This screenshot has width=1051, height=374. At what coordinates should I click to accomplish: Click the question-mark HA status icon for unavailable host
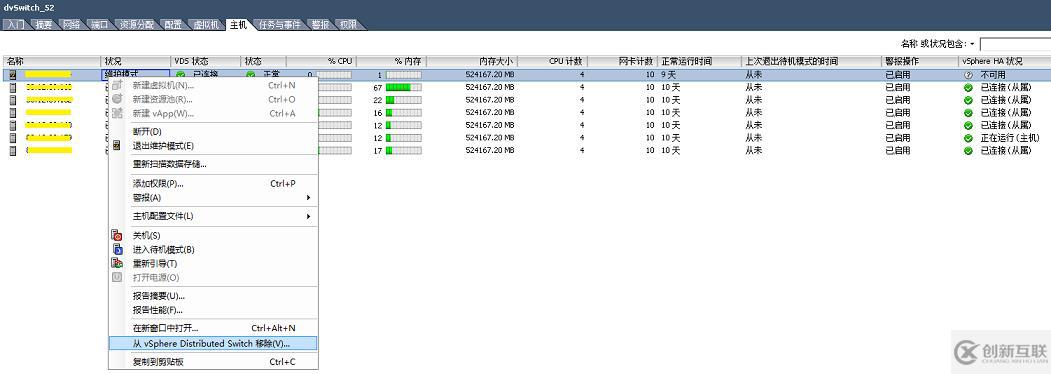pos(968,74)
